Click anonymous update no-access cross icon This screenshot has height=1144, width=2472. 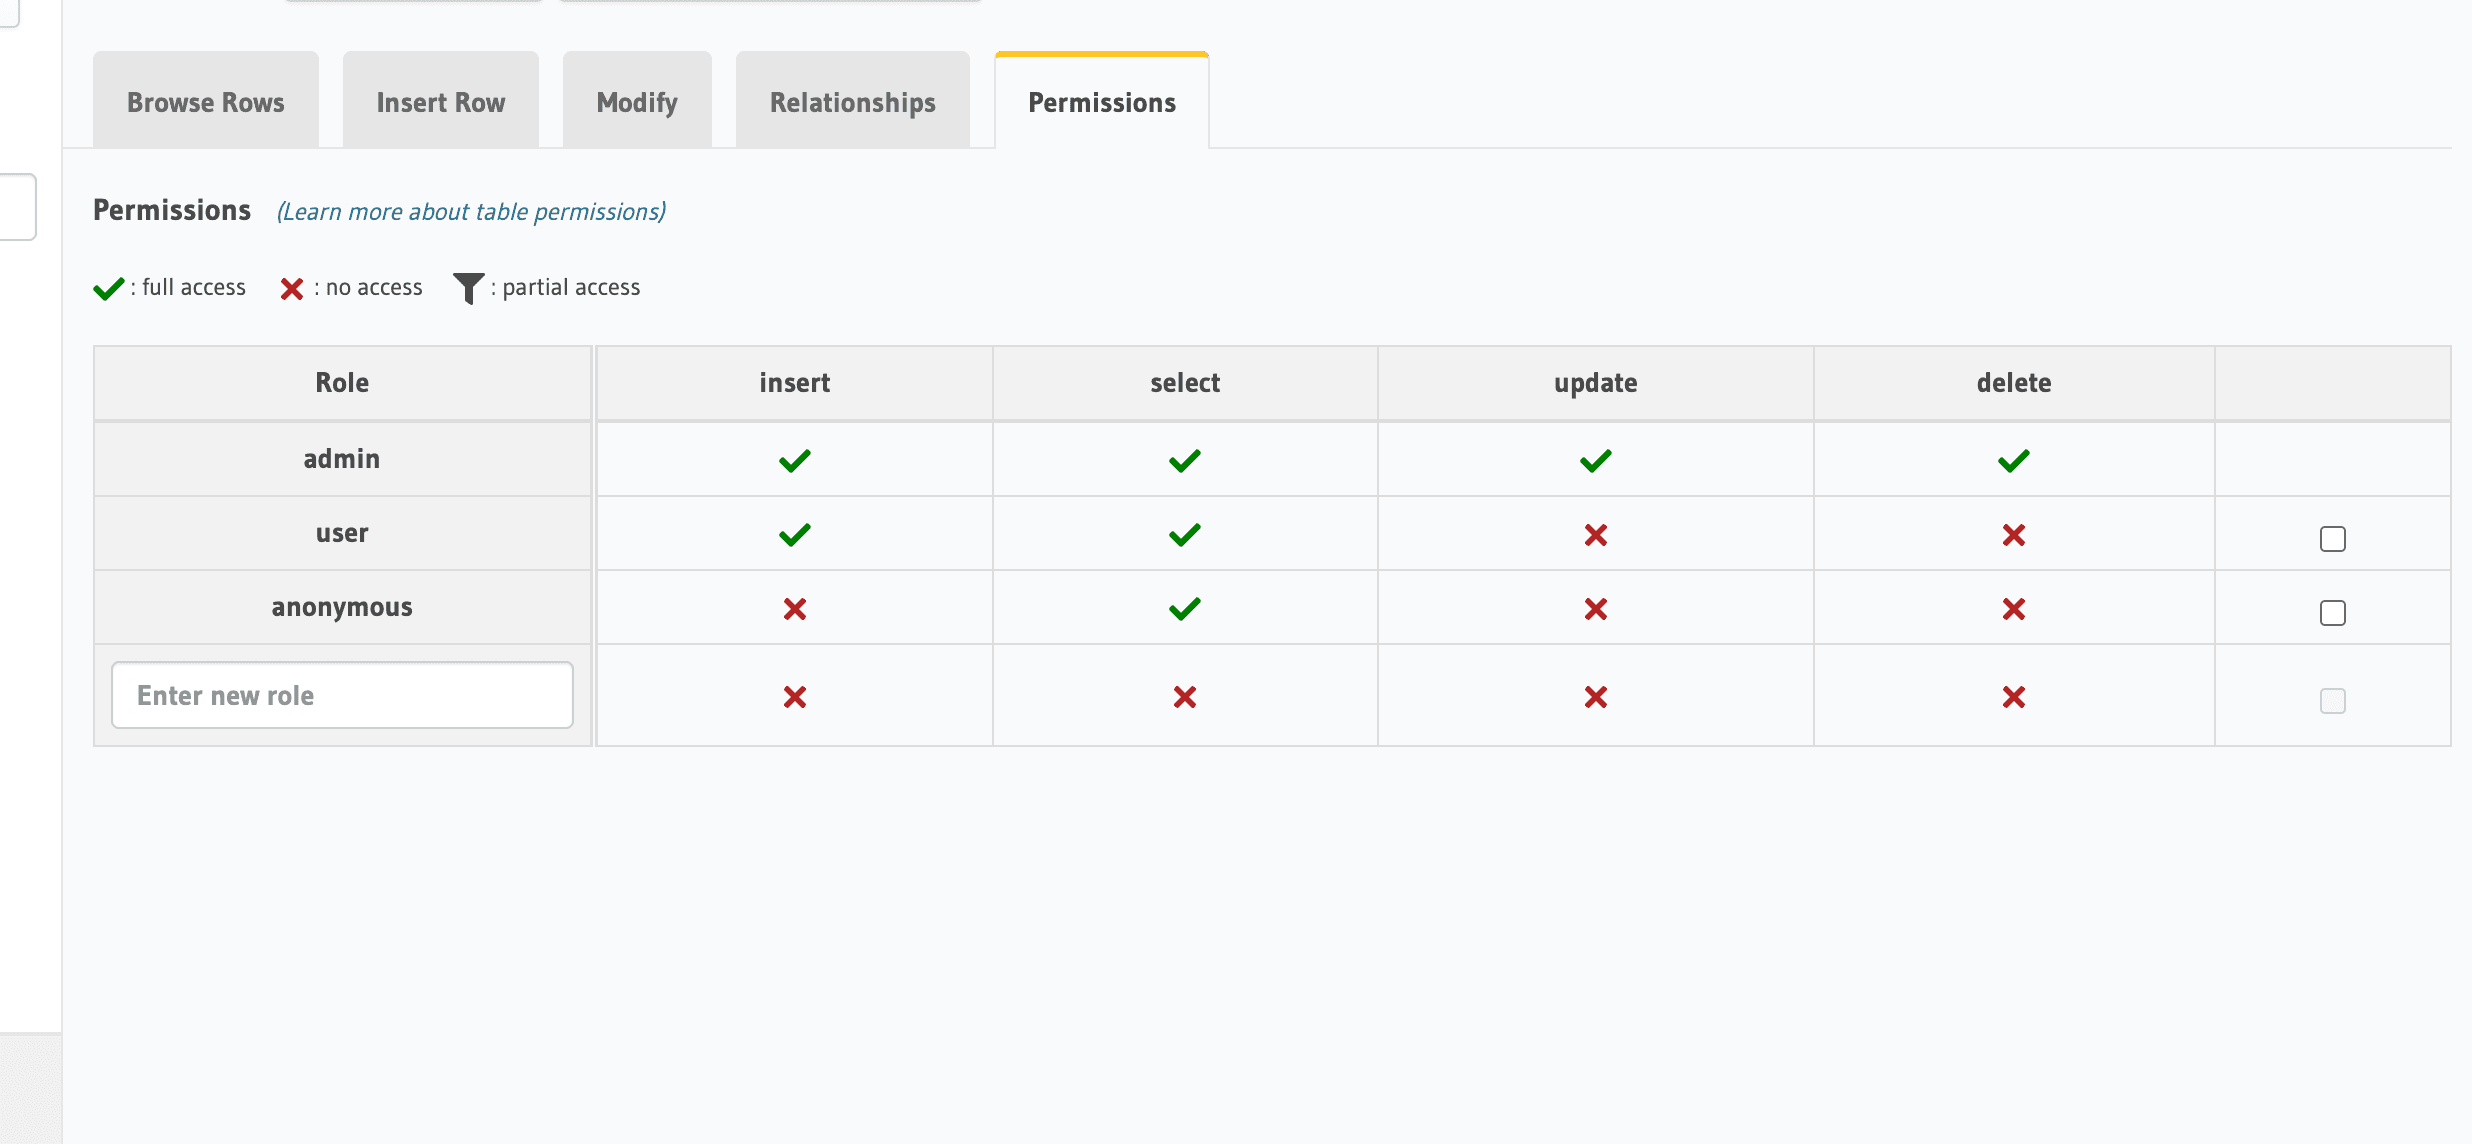pos(1595,608)
